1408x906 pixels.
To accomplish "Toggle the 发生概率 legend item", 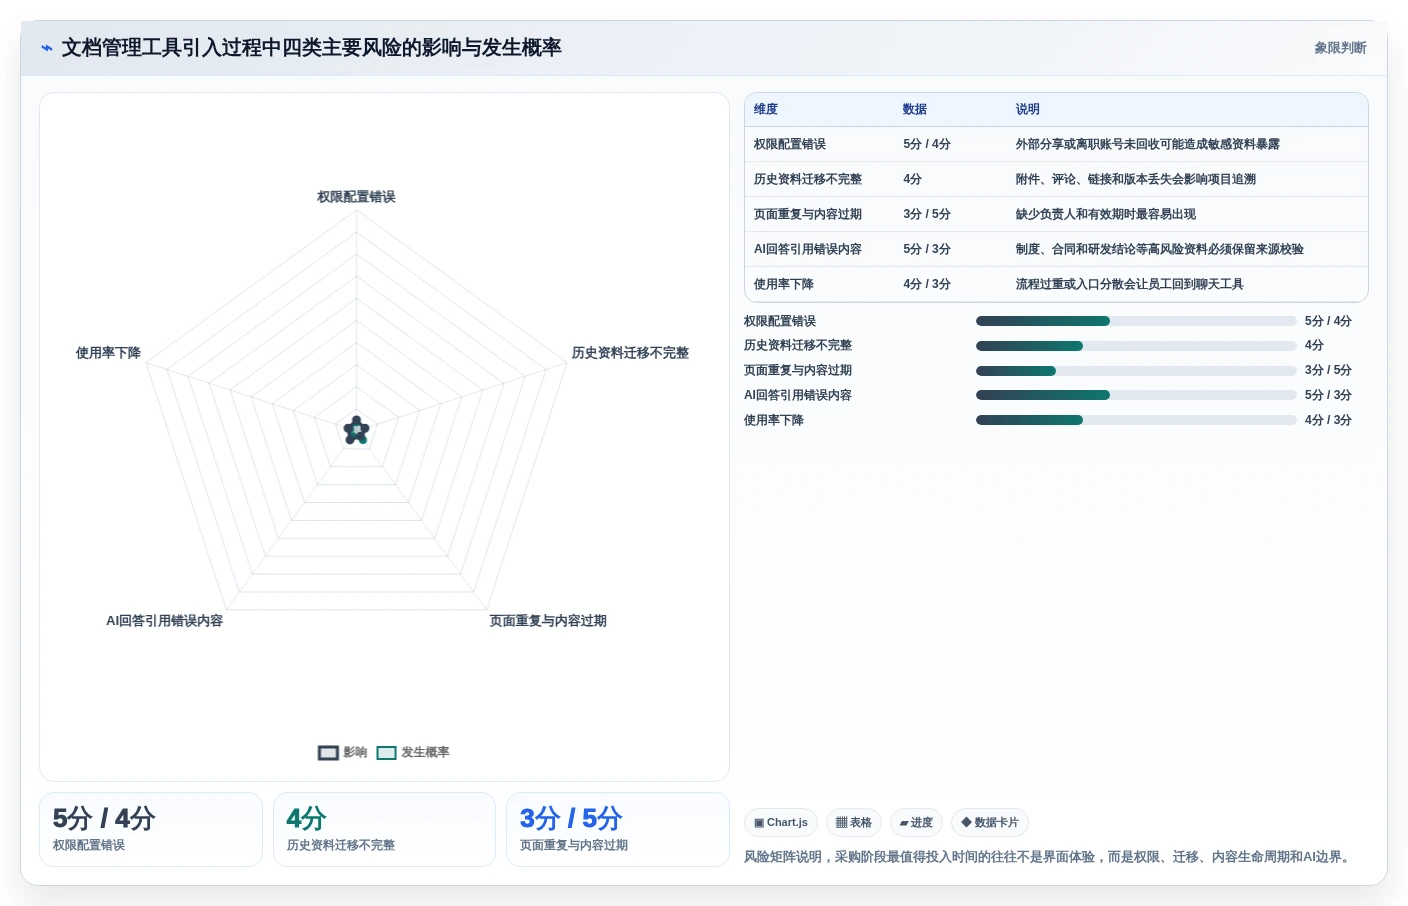I will coord(413,752).
